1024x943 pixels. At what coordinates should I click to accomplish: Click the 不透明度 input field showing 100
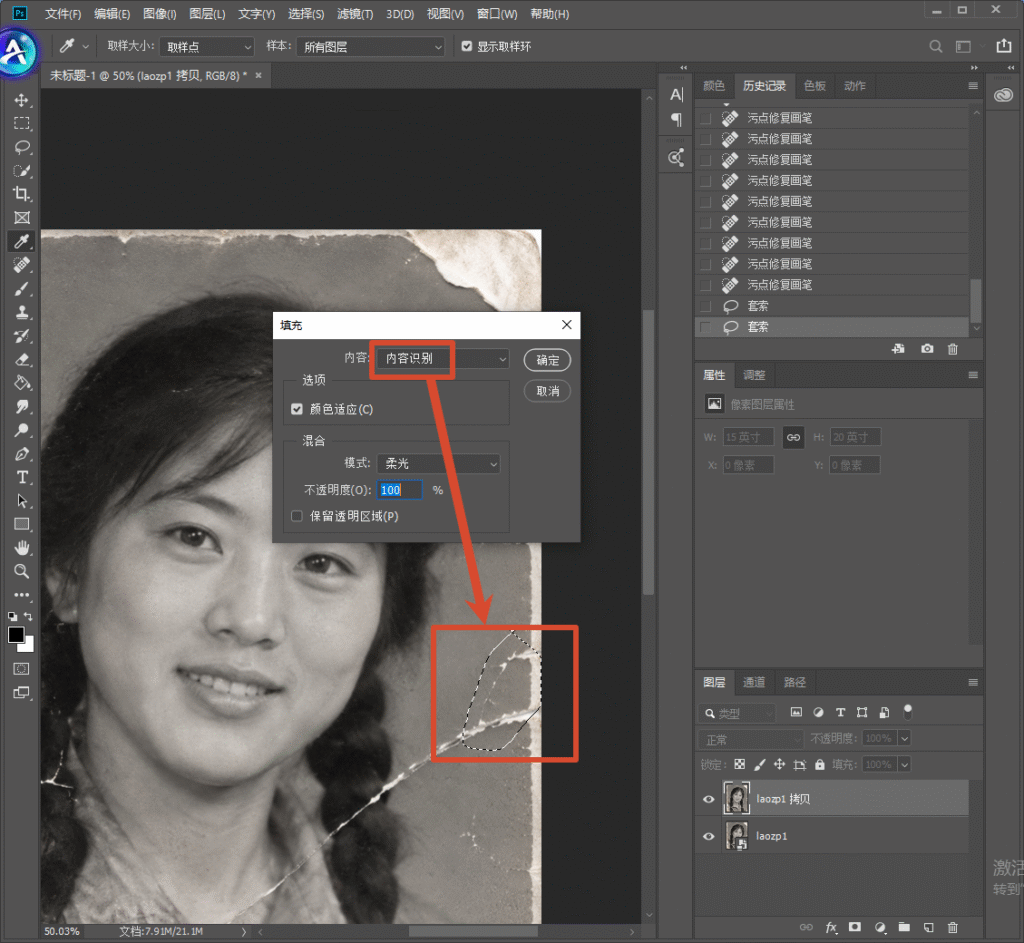click(x=400, y=490)
